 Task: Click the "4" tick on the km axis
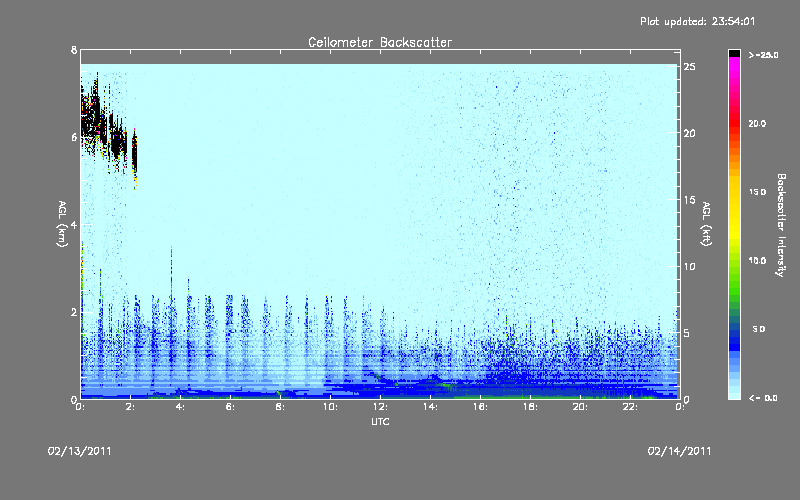tap(74, 224)
